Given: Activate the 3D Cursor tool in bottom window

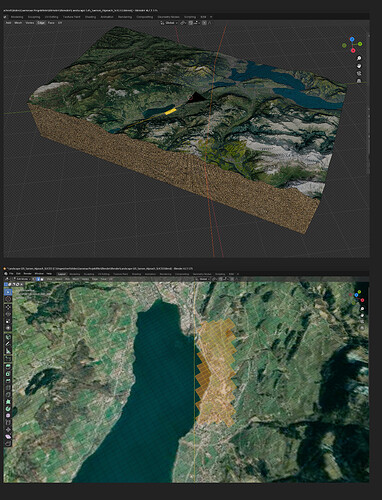Looking at the screenshot, I should point(8,299).
